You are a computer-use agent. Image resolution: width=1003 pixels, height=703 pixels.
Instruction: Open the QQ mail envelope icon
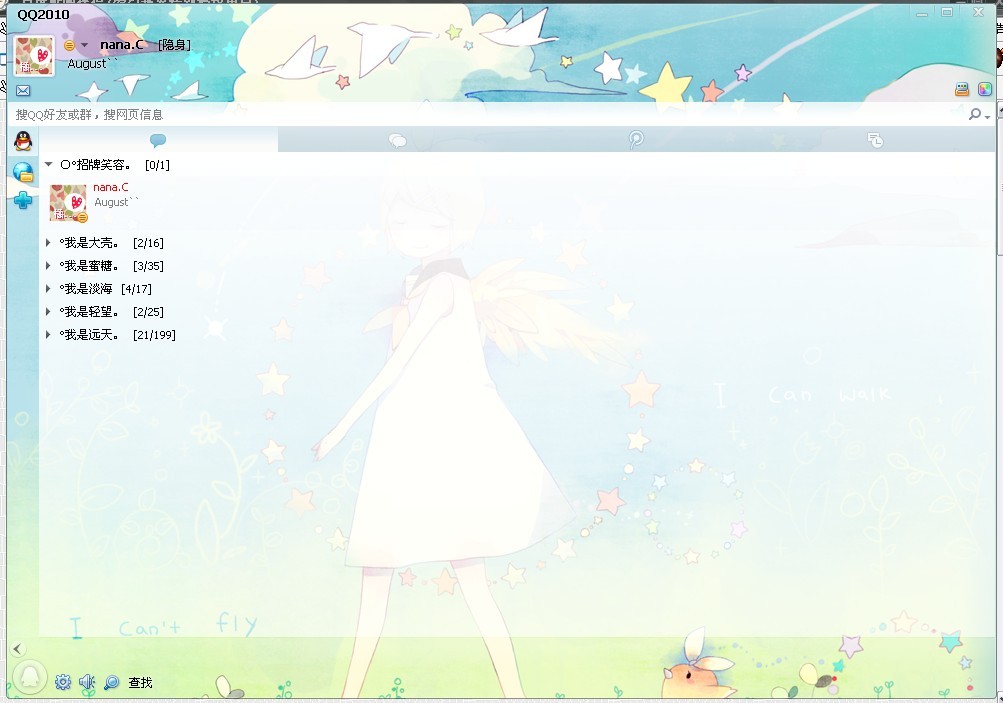pos(23,90)
